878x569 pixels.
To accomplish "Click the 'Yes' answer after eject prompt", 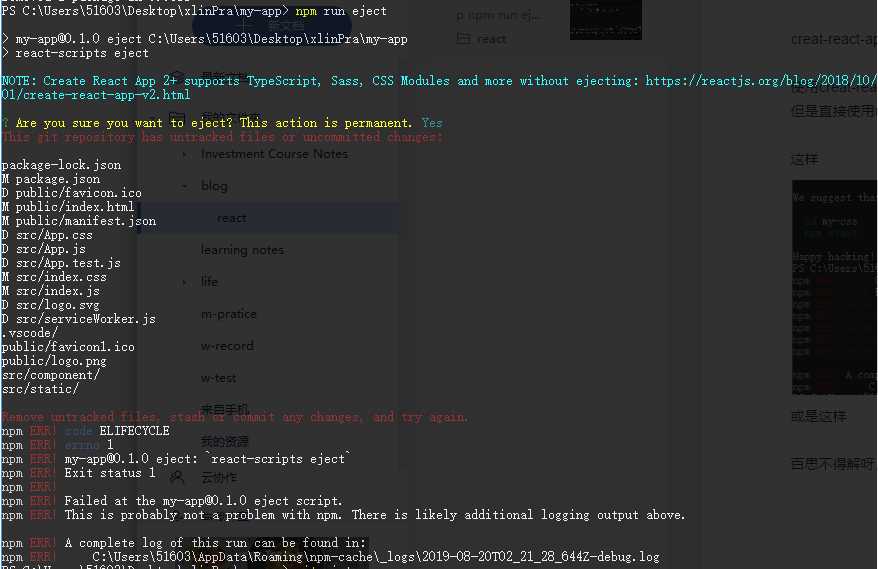I will pos(432,123).
